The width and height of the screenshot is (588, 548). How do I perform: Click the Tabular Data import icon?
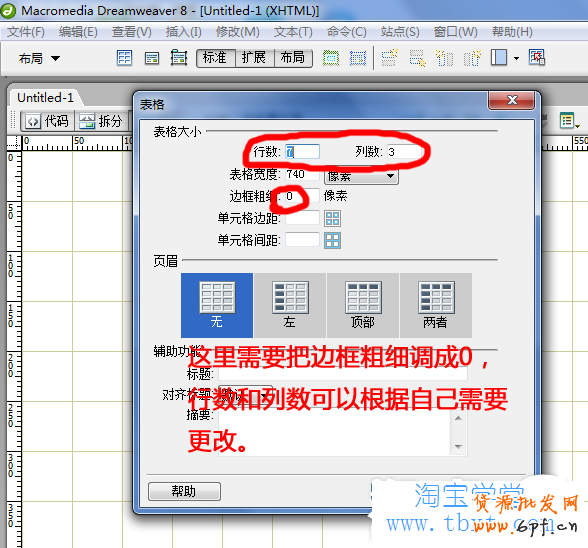coord(537,57)
